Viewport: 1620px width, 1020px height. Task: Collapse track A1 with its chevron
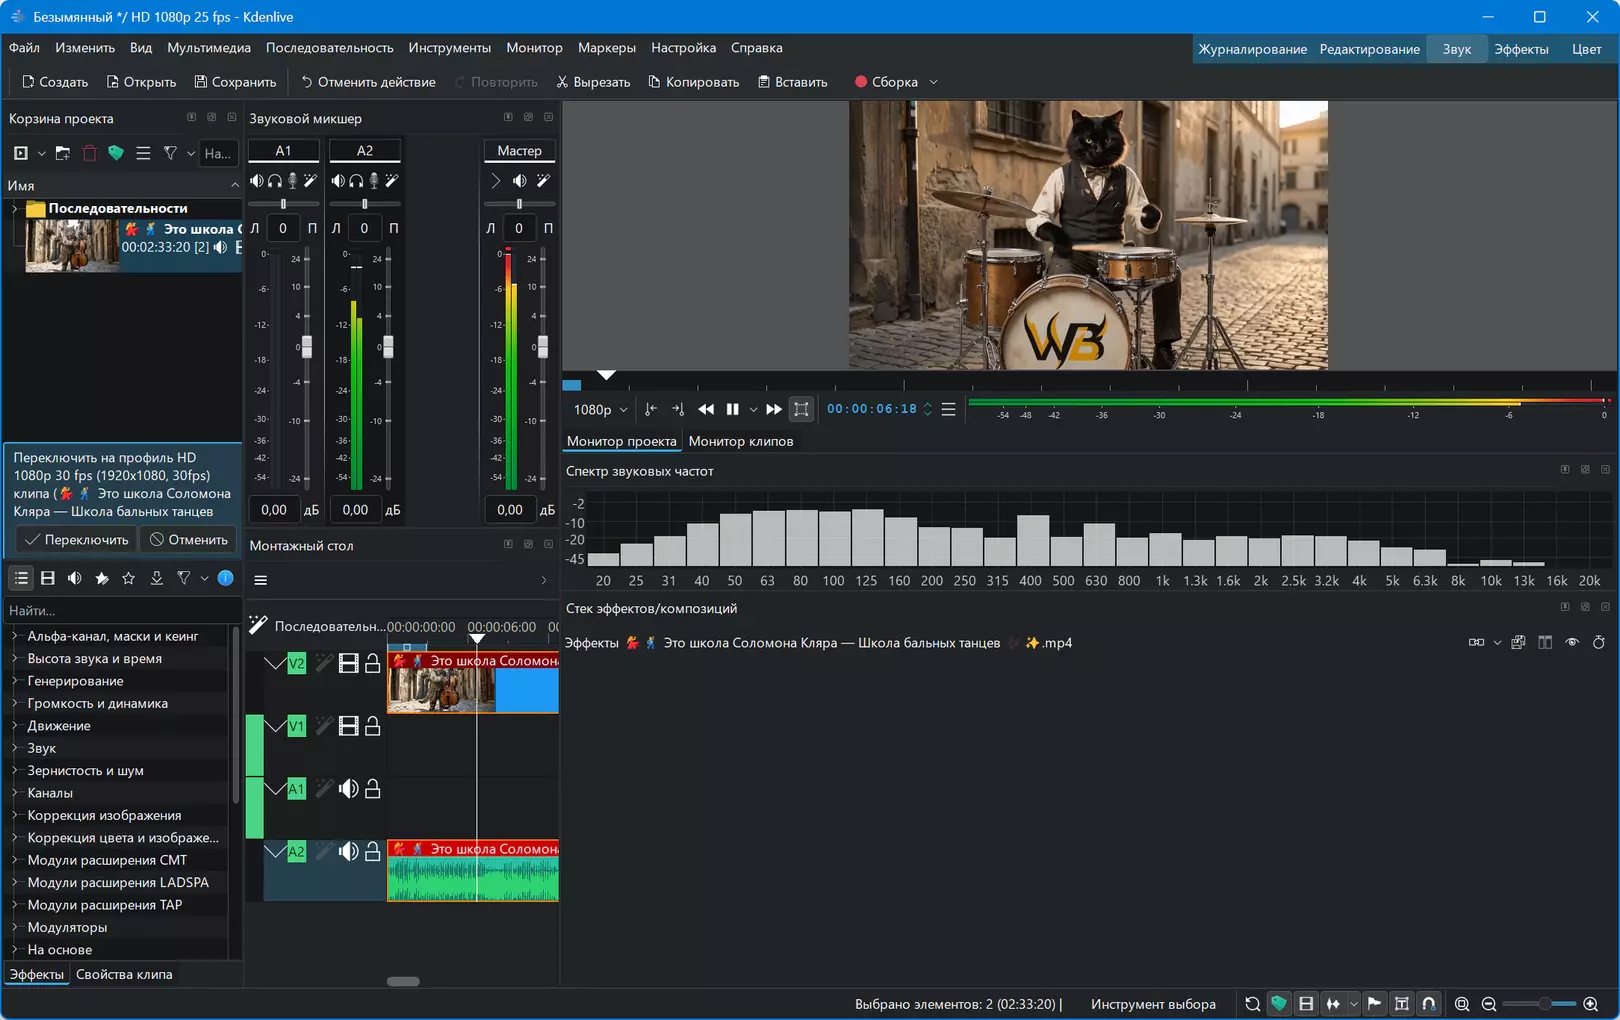point(275,789)
